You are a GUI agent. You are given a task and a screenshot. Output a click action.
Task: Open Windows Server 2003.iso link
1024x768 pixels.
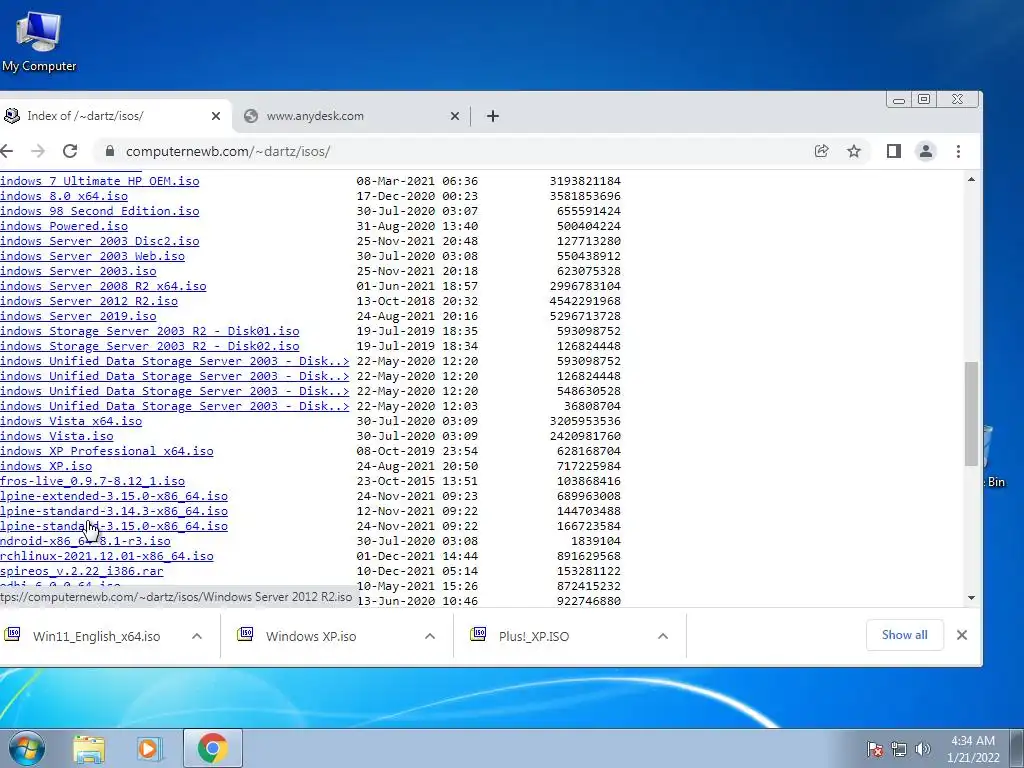pos(78,271)
